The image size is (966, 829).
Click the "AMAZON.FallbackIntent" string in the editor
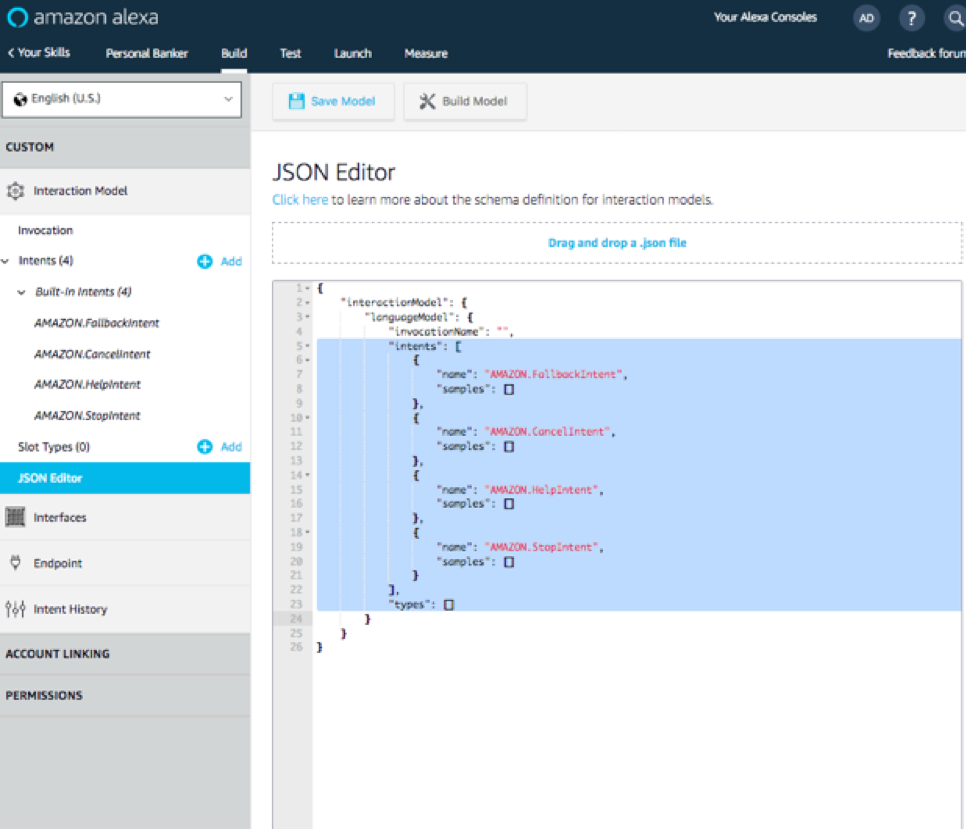click(553, 374)
